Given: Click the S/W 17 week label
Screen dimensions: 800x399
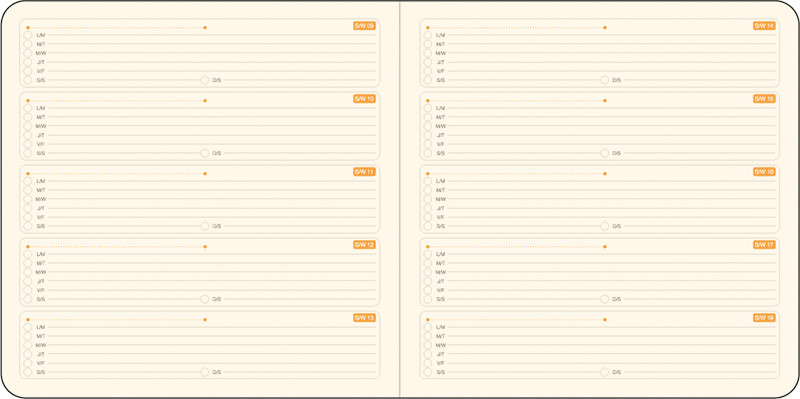Looking at the screenshot, I should pos(764,245).
